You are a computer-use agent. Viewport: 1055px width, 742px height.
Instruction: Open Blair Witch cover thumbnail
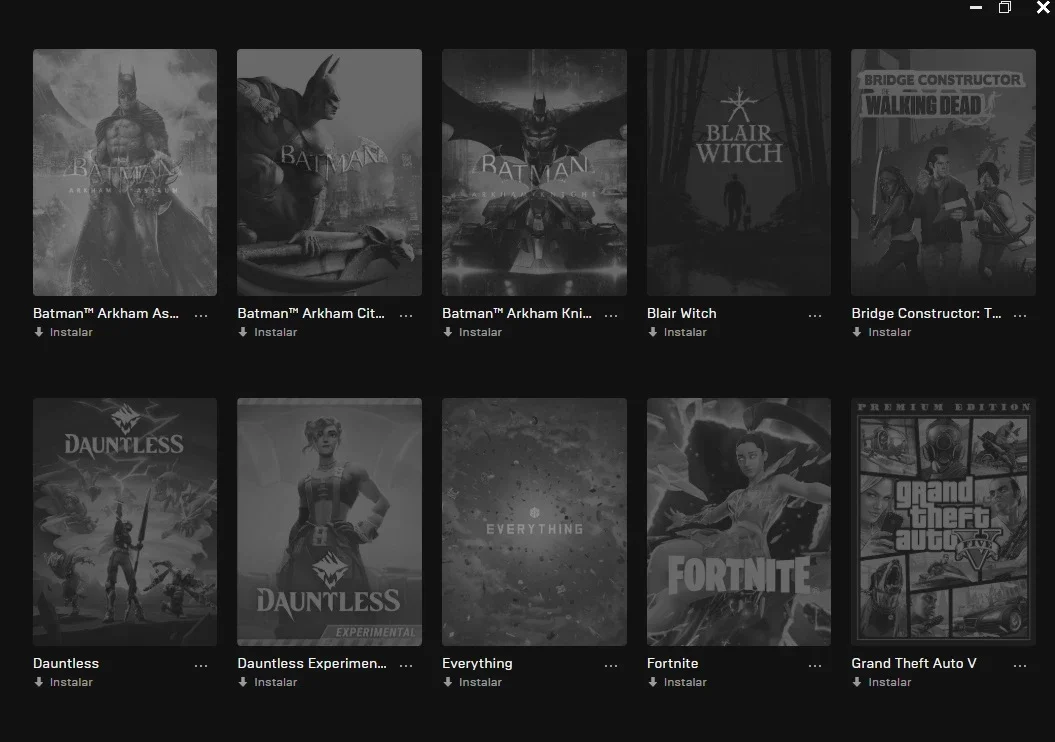pos(739,172)
